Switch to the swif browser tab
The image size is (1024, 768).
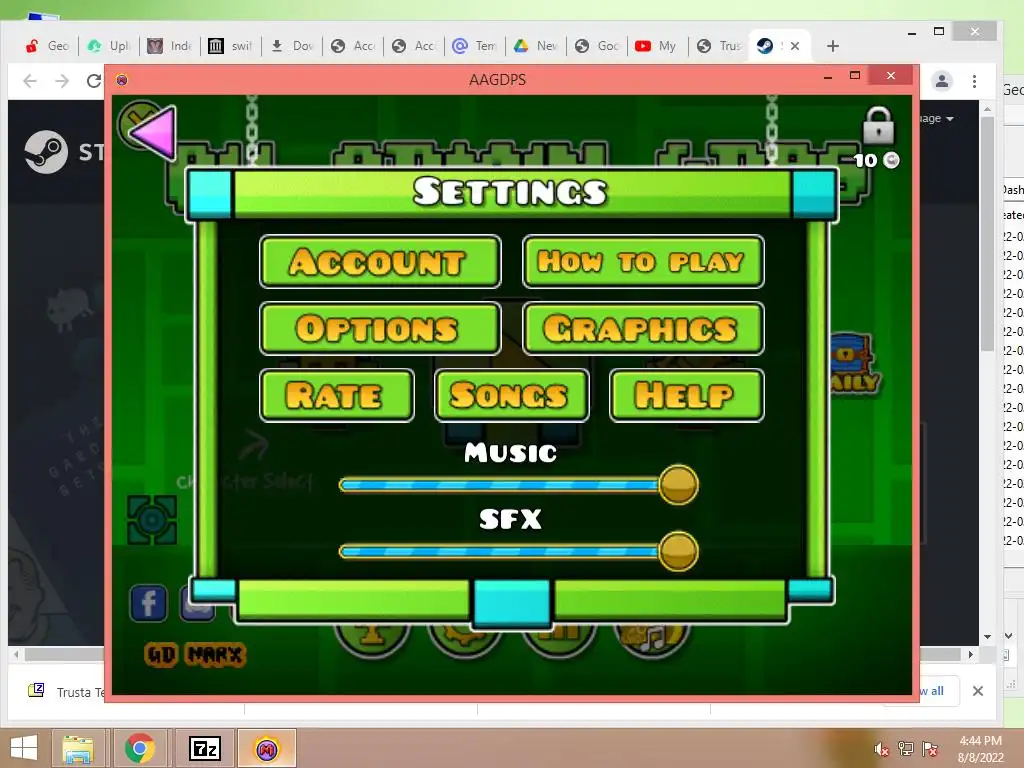[x=231, y=46]
